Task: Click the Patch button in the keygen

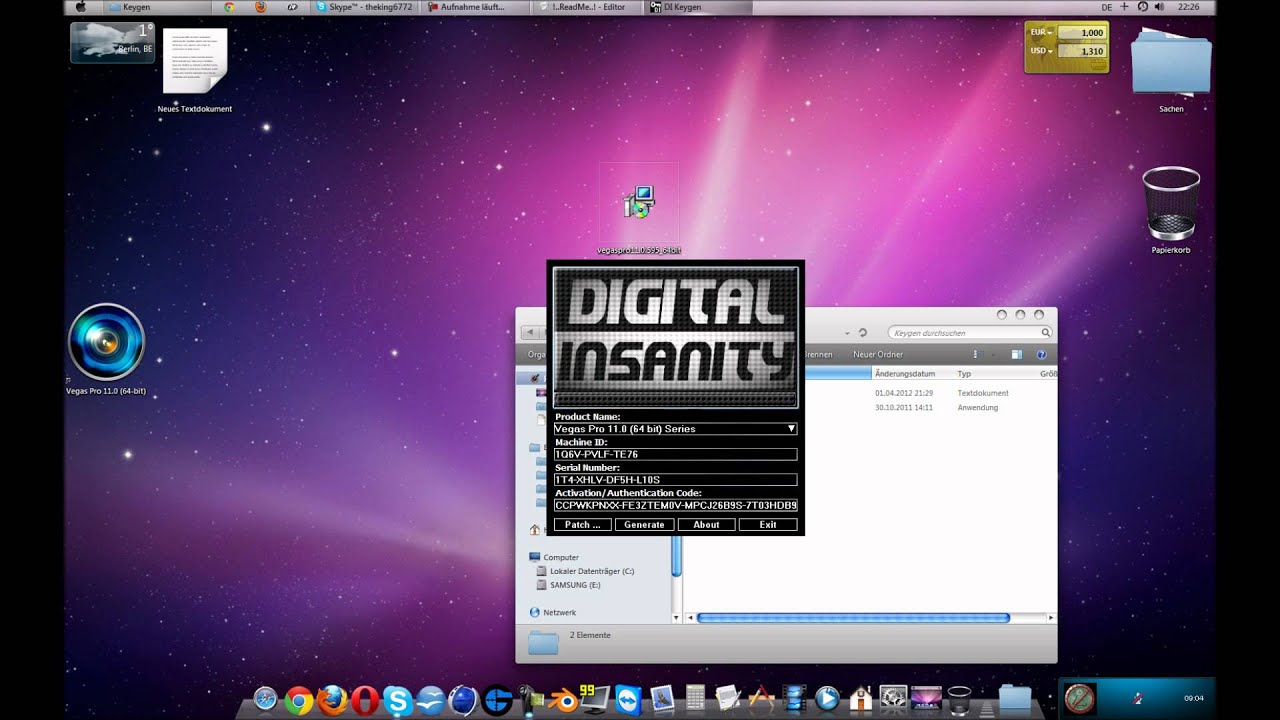Action: click(x=583, y=524)
